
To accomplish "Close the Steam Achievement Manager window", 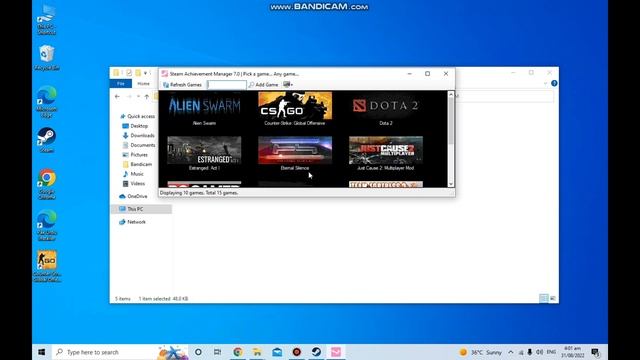I will (x=446, y=73).
